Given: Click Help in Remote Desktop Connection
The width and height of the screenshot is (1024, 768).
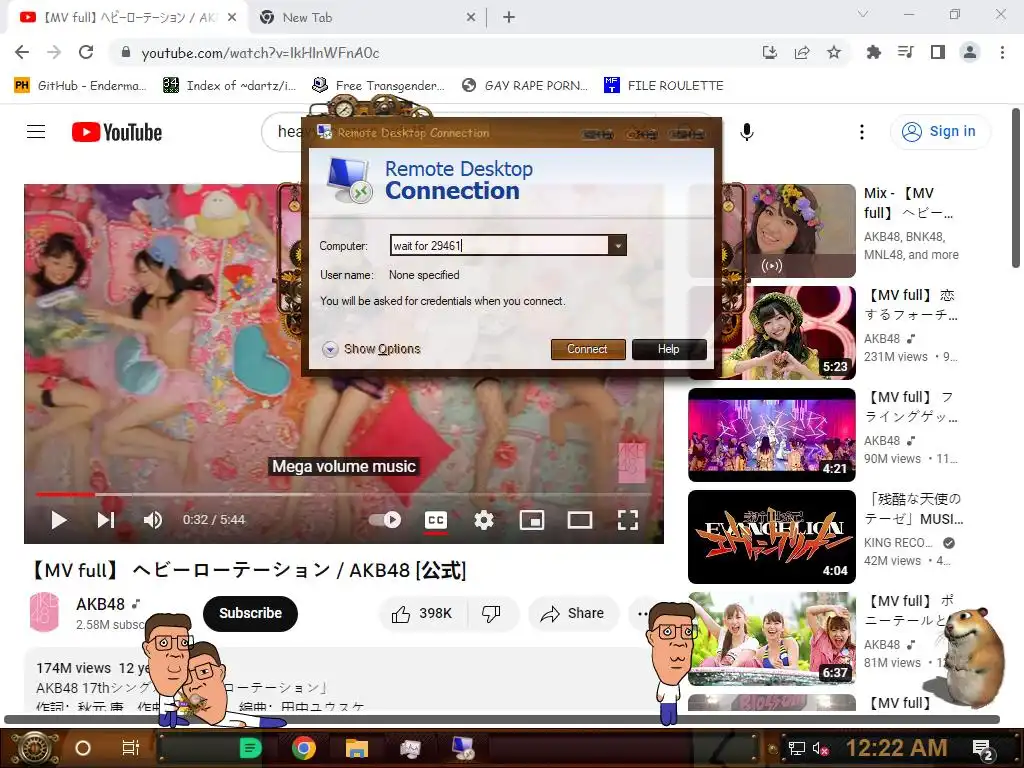Looking at the screenshot, I should tap(669, 349).
